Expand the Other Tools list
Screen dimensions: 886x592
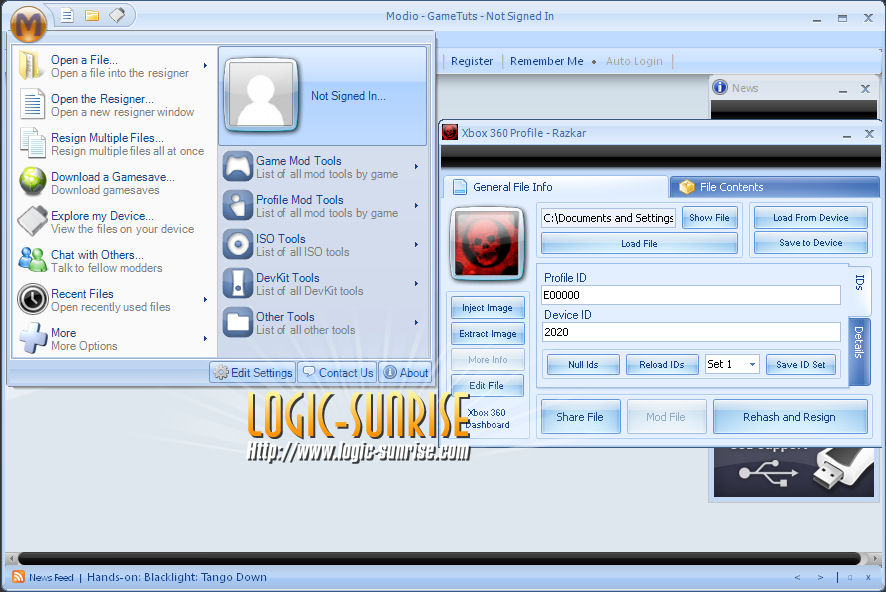tap(416, 323)
